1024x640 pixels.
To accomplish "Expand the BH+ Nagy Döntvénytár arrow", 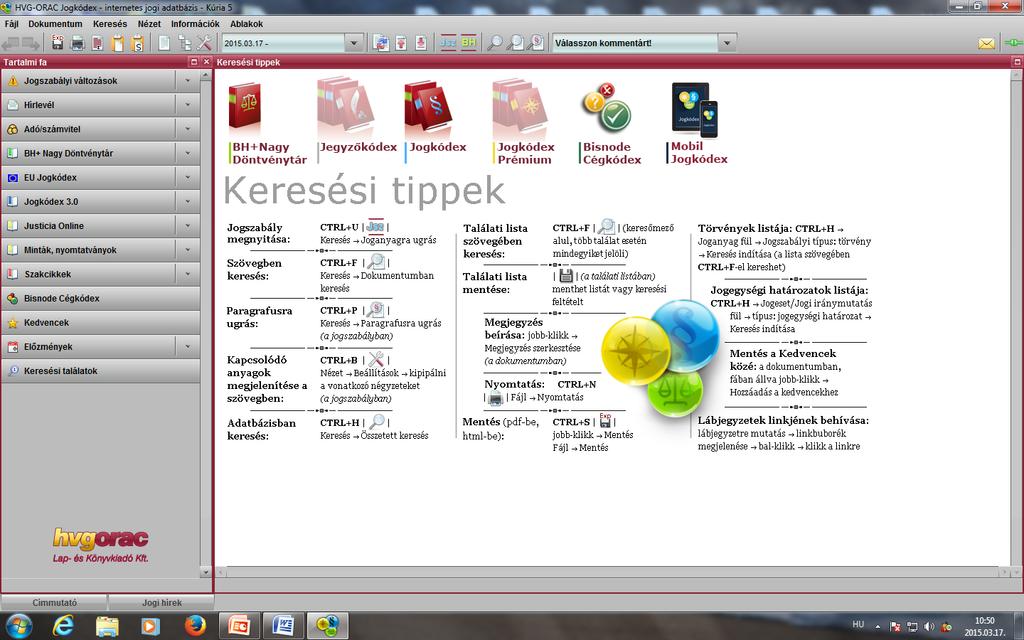I will click(188, 153).
